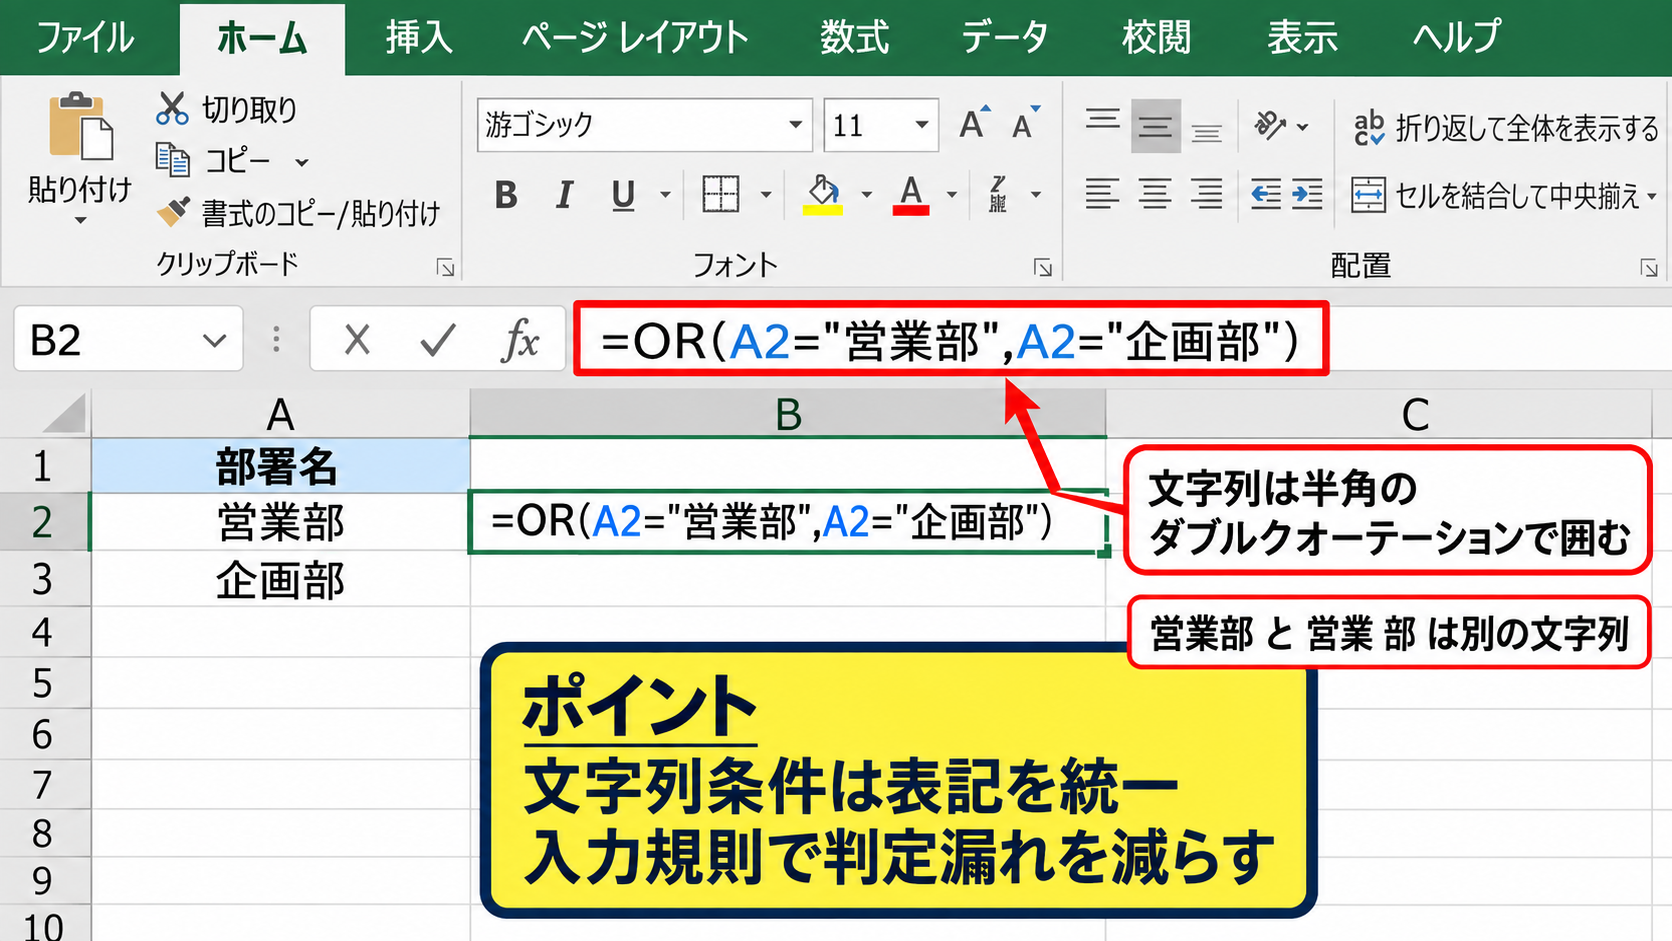
Task: Select cell A3 containing 企画部
Action: [280, 580]
